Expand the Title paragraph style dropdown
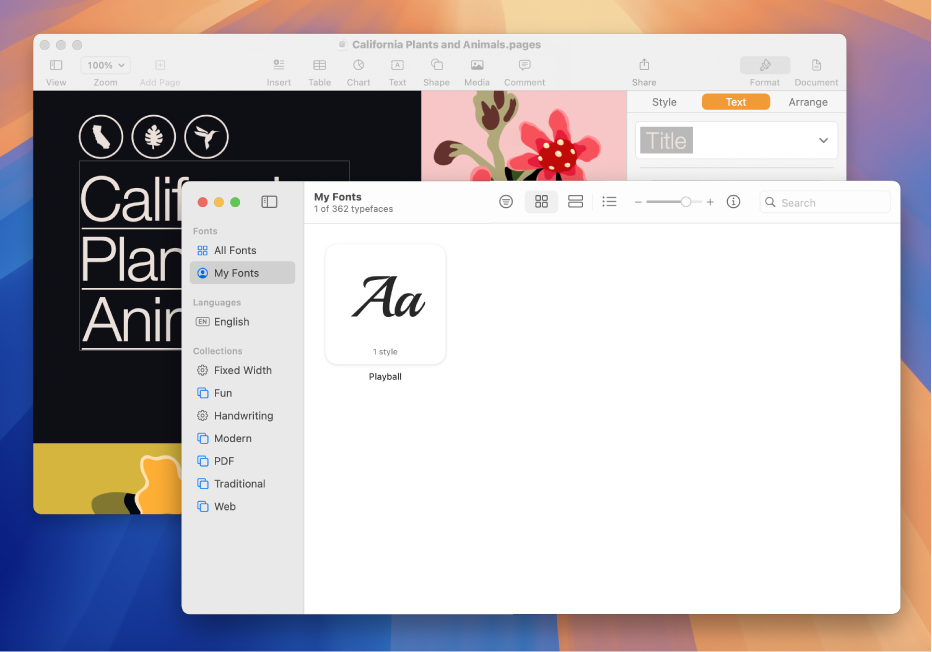Viewport: 932px width, 652px height. tap(823, 141)
